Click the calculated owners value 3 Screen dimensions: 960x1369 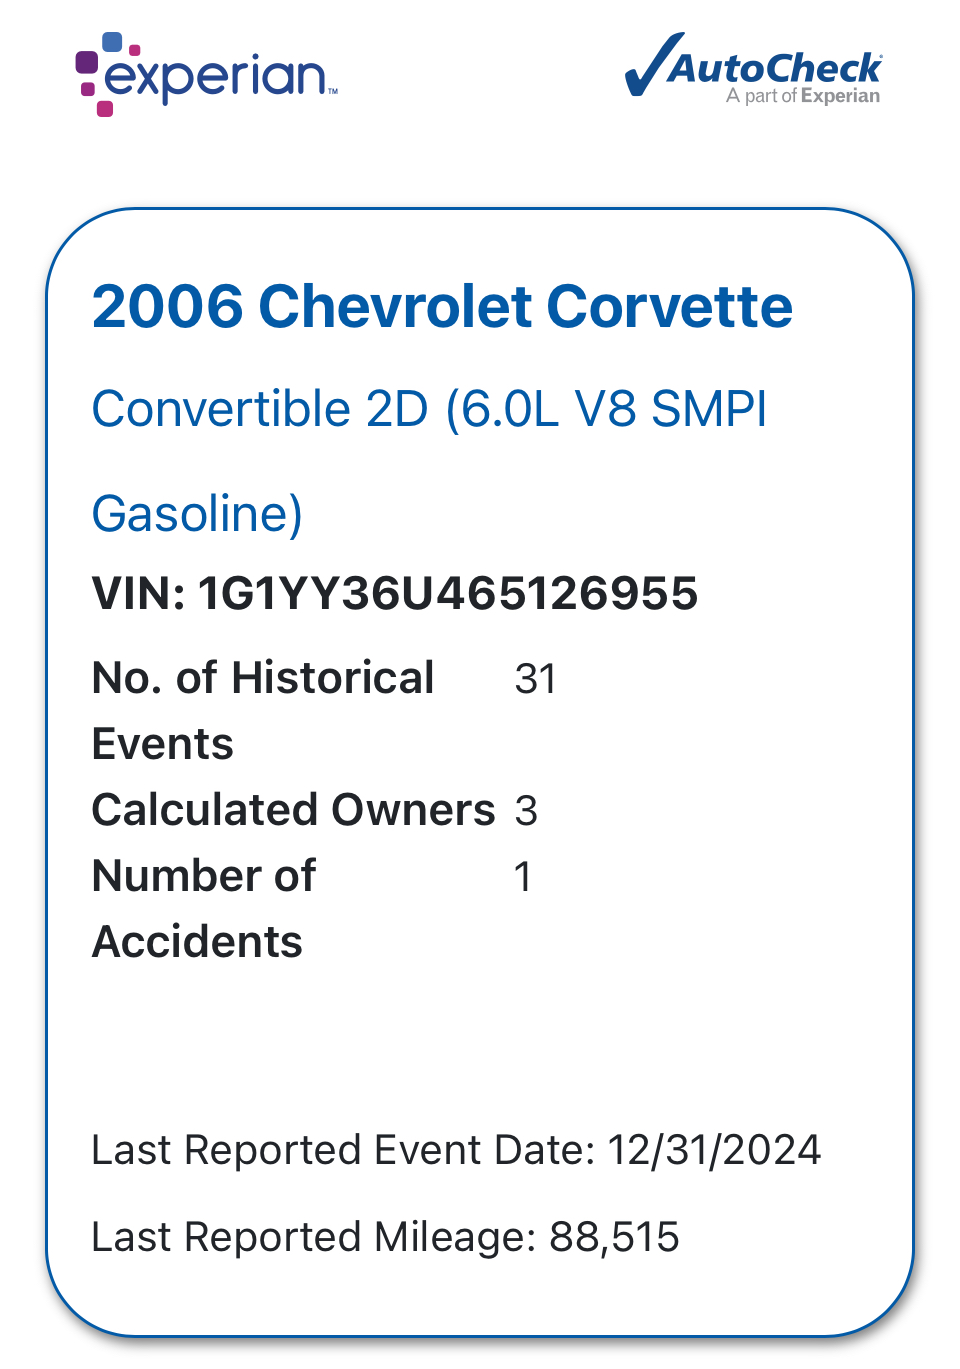click(x=526, y=811)
